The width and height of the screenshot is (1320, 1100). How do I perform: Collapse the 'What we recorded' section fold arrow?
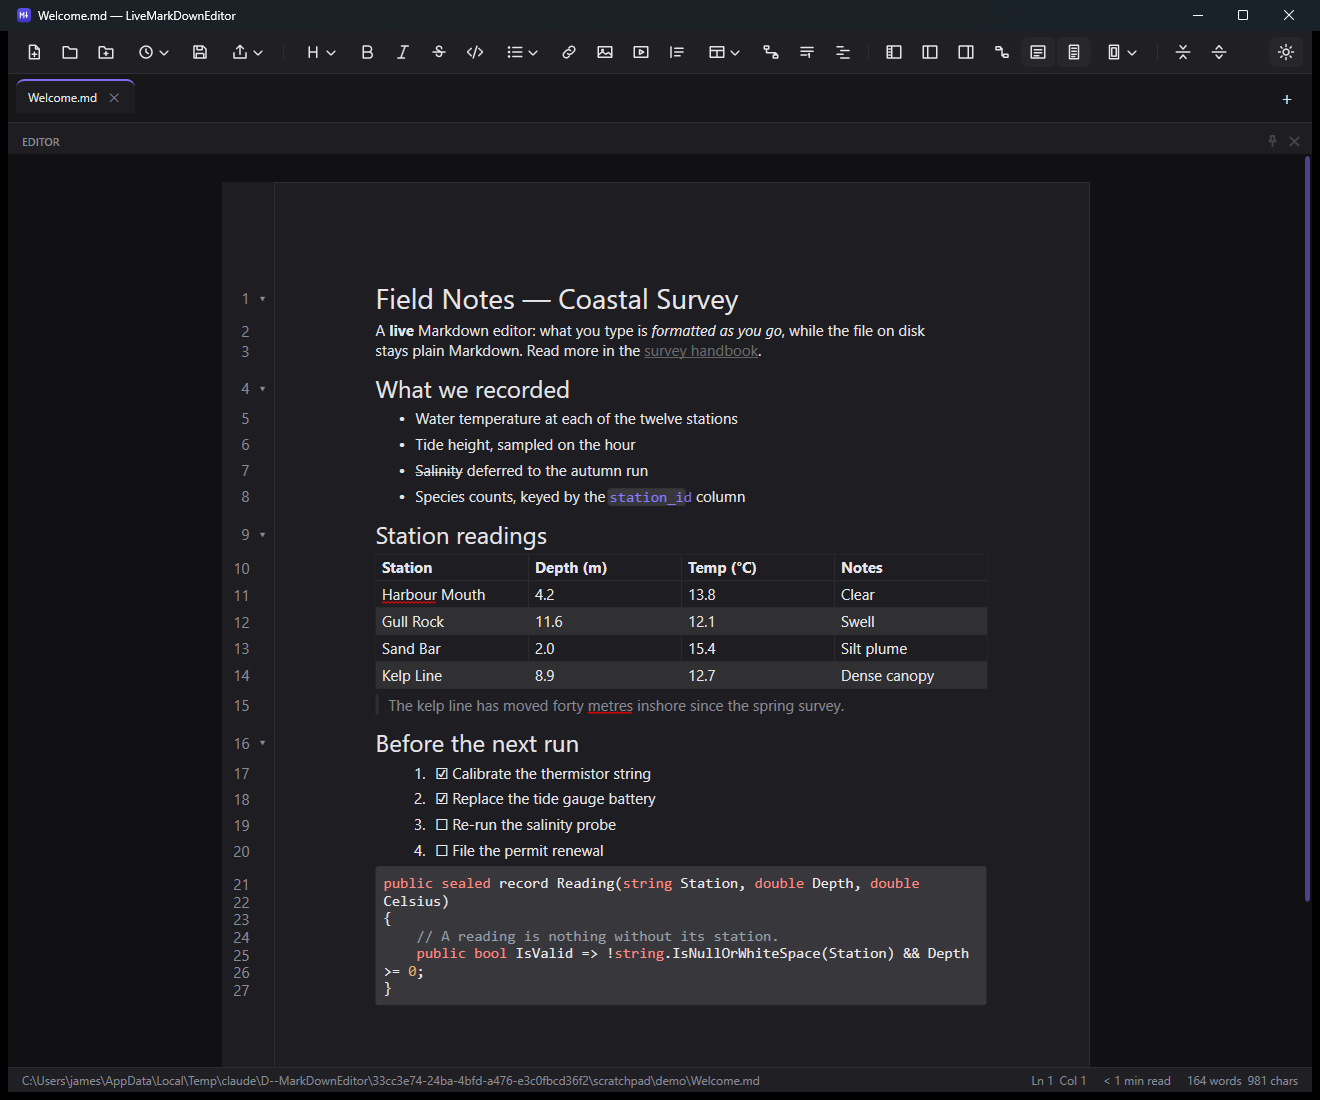click(x=263, y=388)
